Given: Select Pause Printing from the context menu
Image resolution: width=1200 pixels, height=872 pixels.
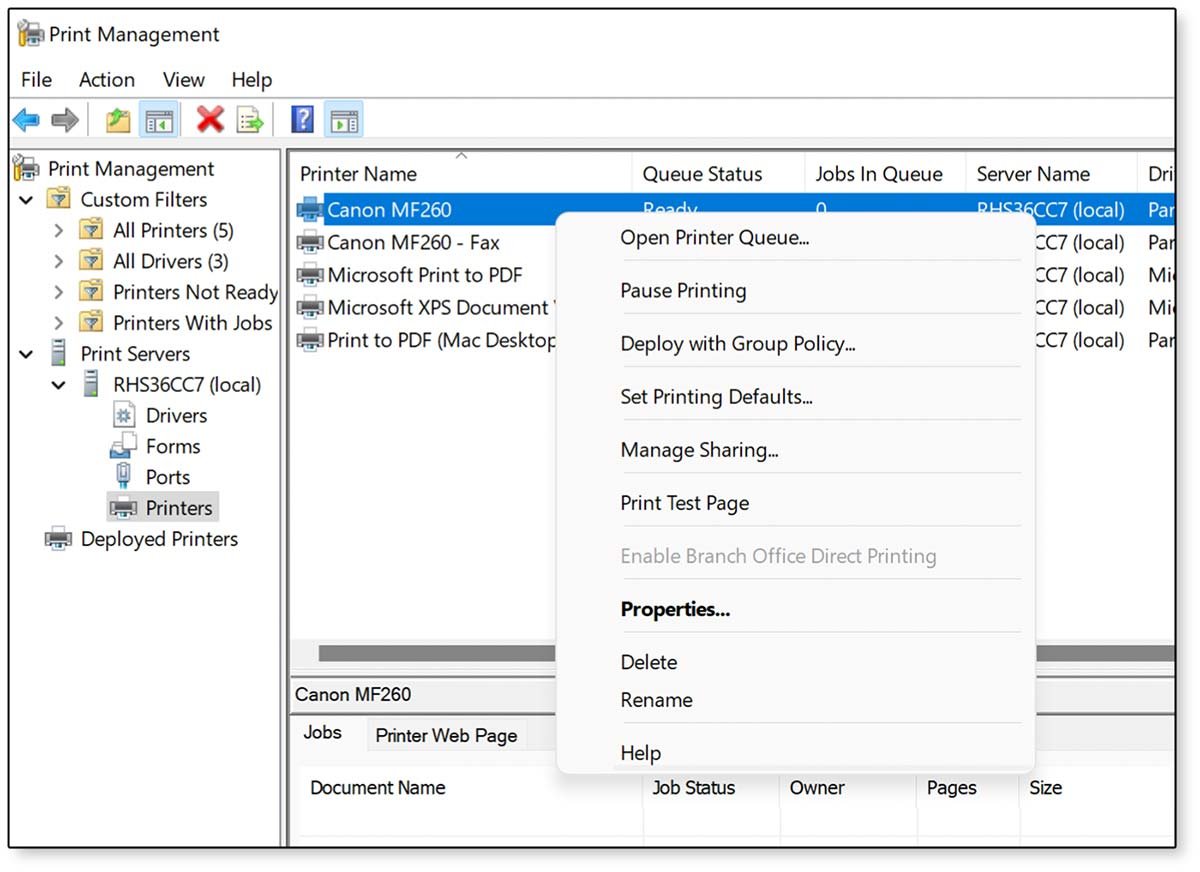Looking at the screenshot, I should coord(683,290).
